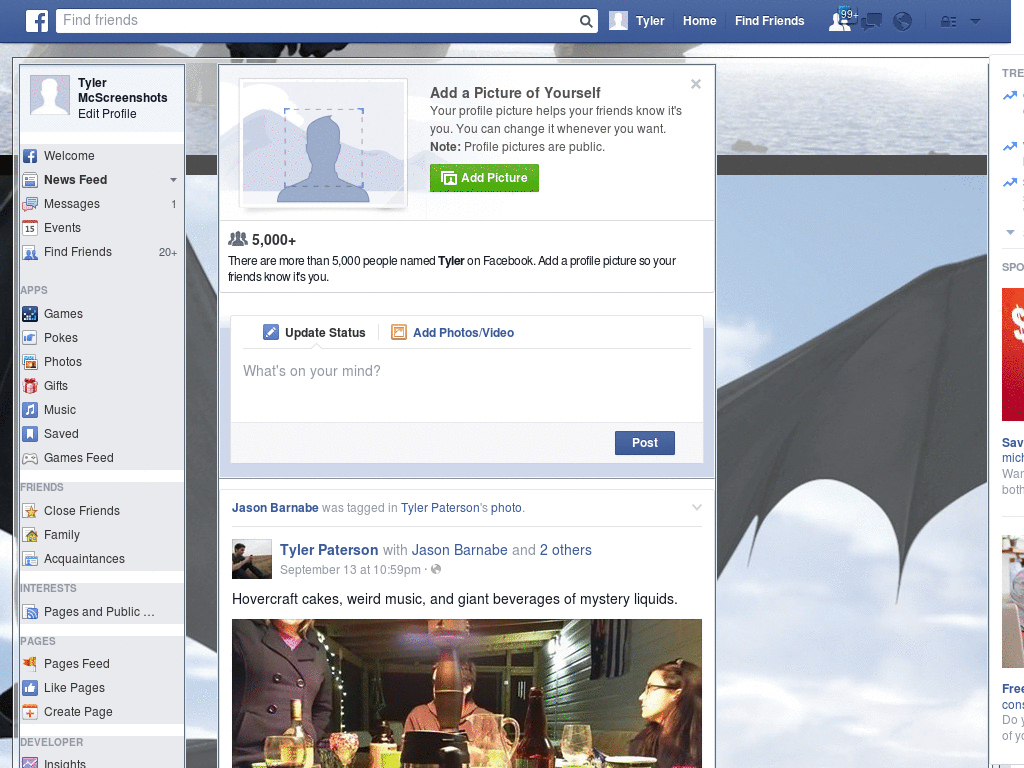Open privacy shortcuts lock icon
1024x768 pixels.
pos(948,22)
